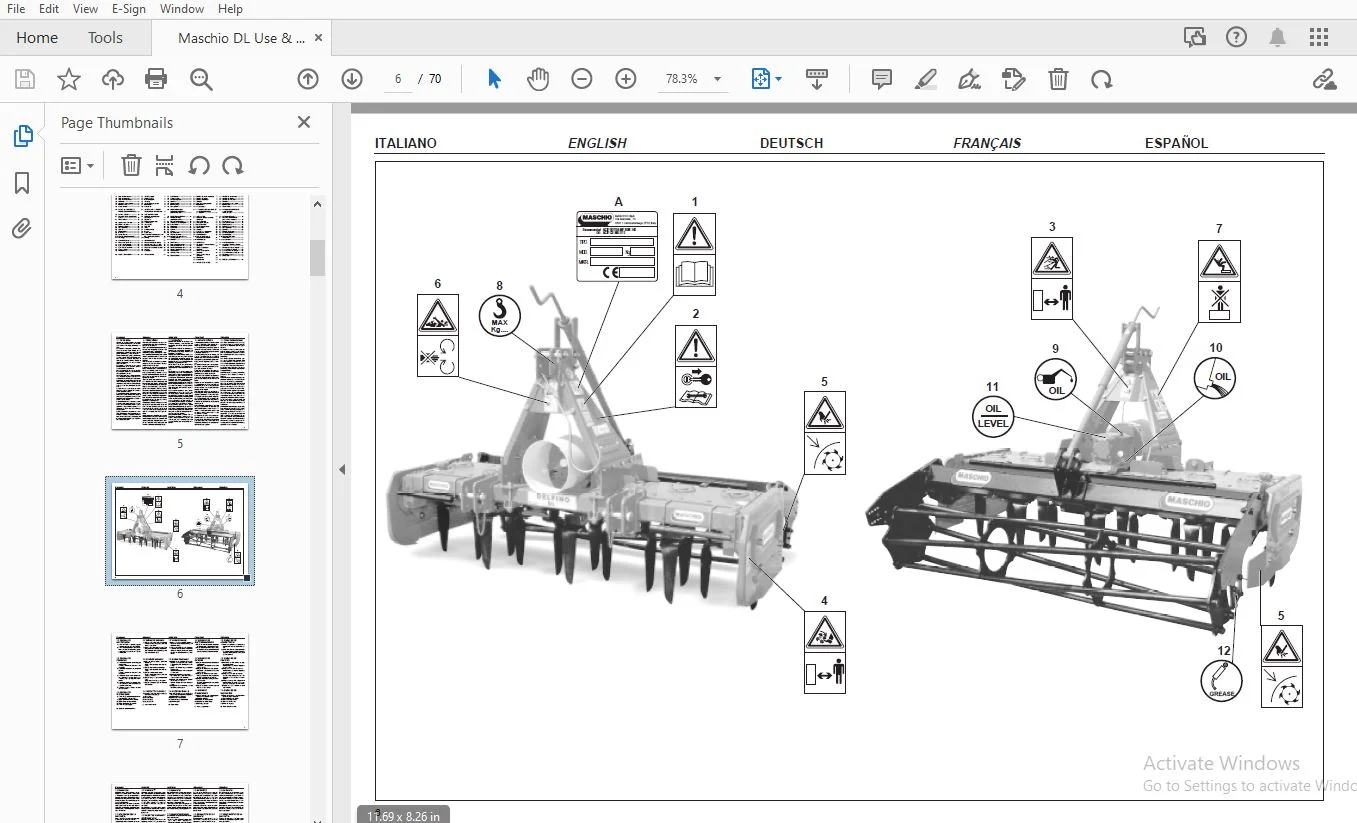
Task: Open the share-with-others chat icon
Action: (x=1195, y=38)
